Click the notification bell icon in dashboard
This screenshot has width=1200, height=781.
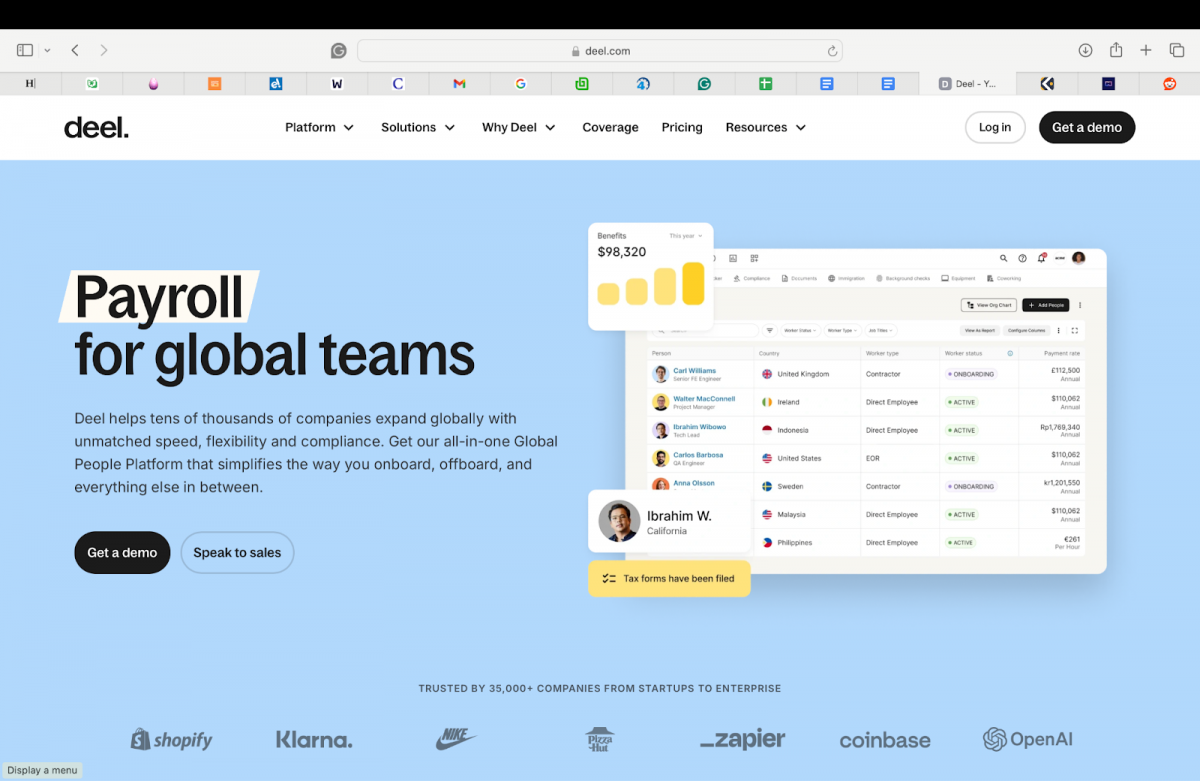(1041, 258)
